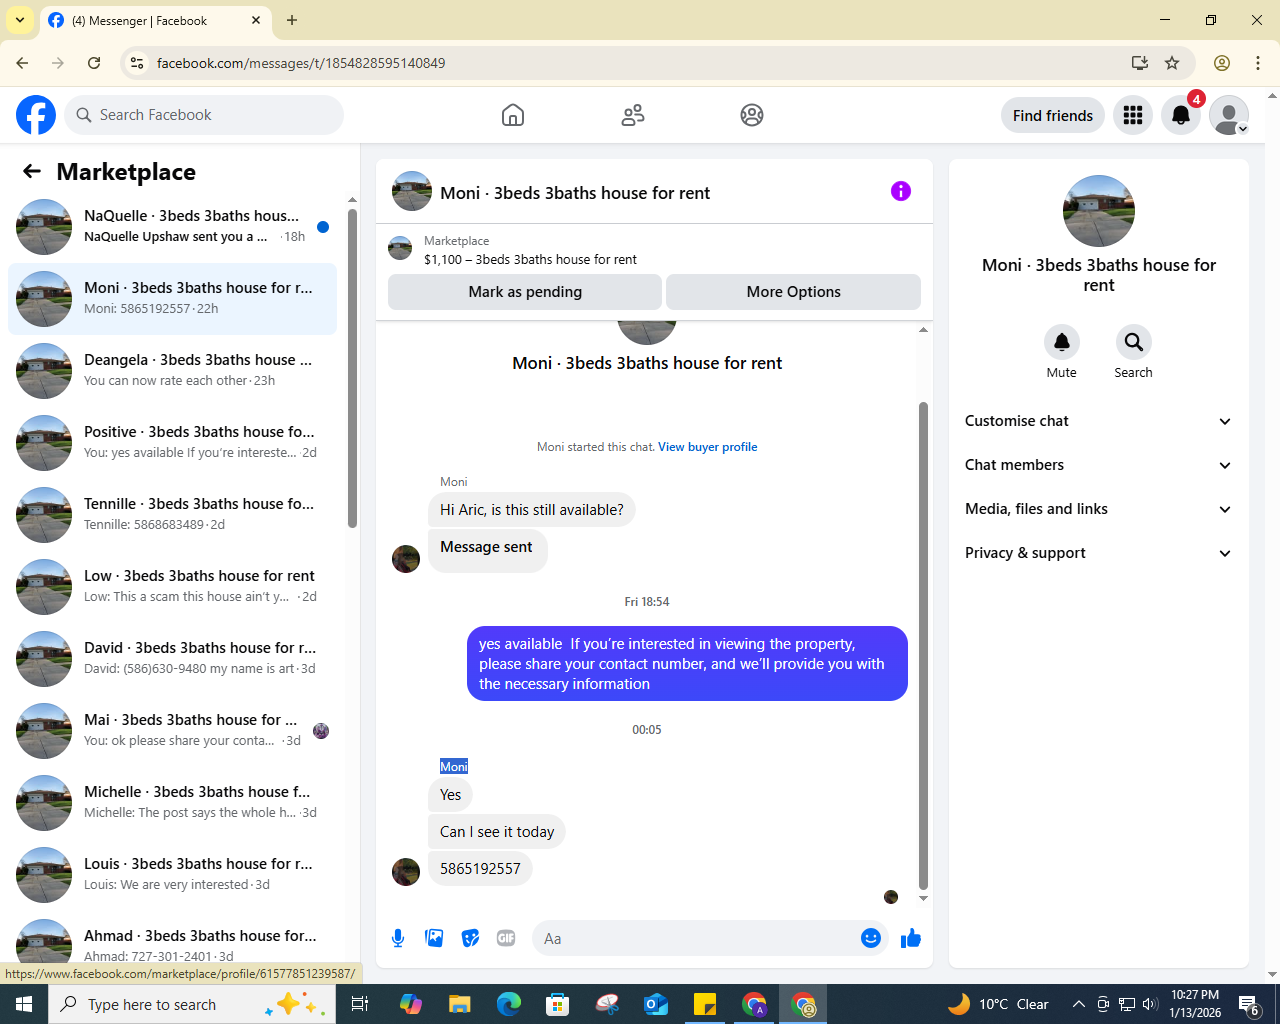Open Windows notification center icon
Screen dimensions: 1280x1024
(1249, 1004)
